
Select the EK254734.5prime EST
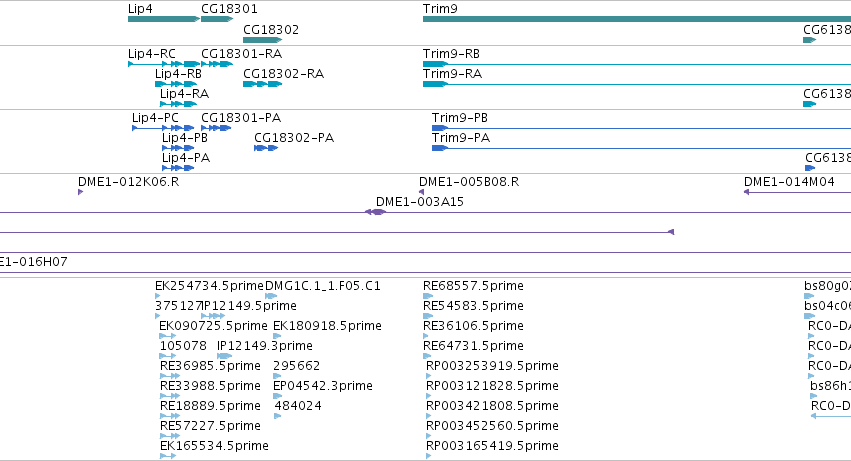click(x=157, y=296)
